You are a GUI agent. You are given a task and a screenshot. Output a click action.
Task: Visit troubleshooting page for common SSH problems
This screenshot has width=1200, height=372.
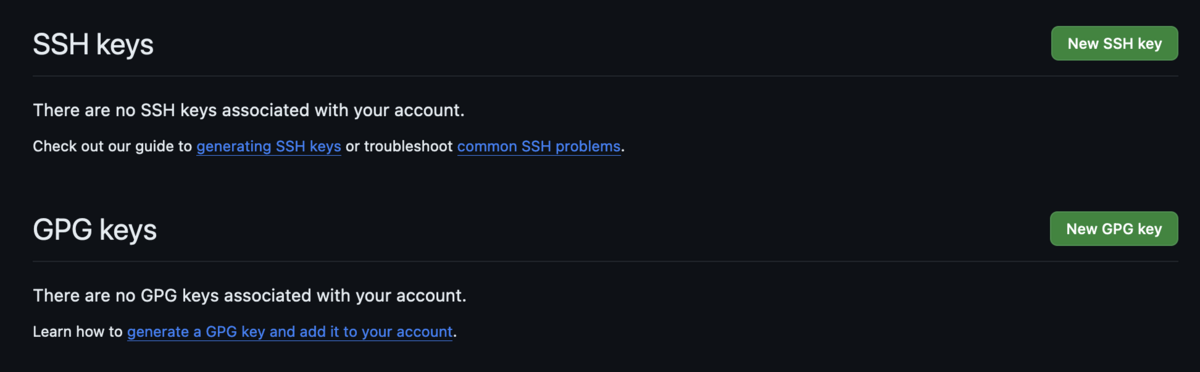539,146
